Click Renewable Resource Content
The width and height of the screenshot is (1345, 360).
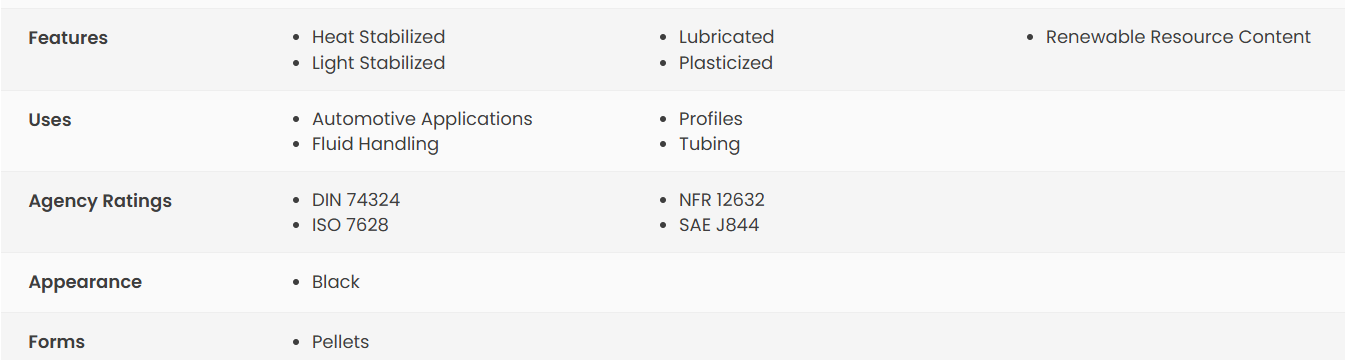(1178, 37)
